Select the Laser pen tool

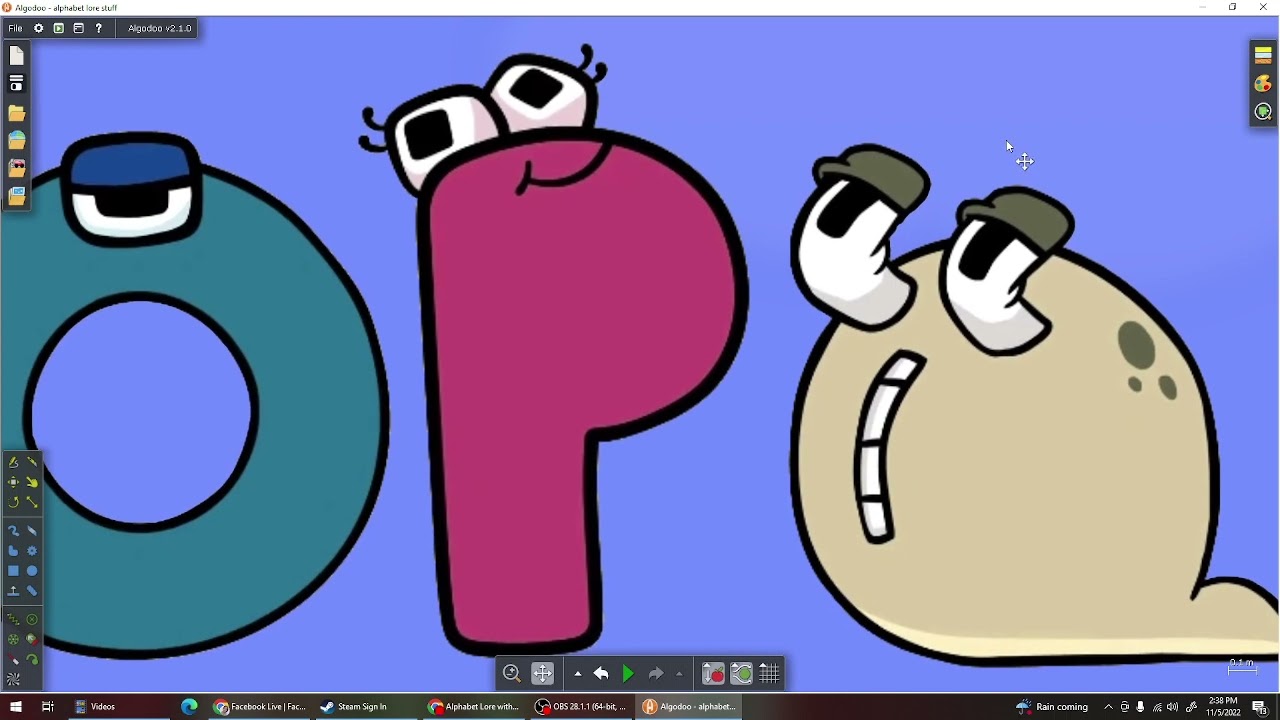(x=13, y=659)
